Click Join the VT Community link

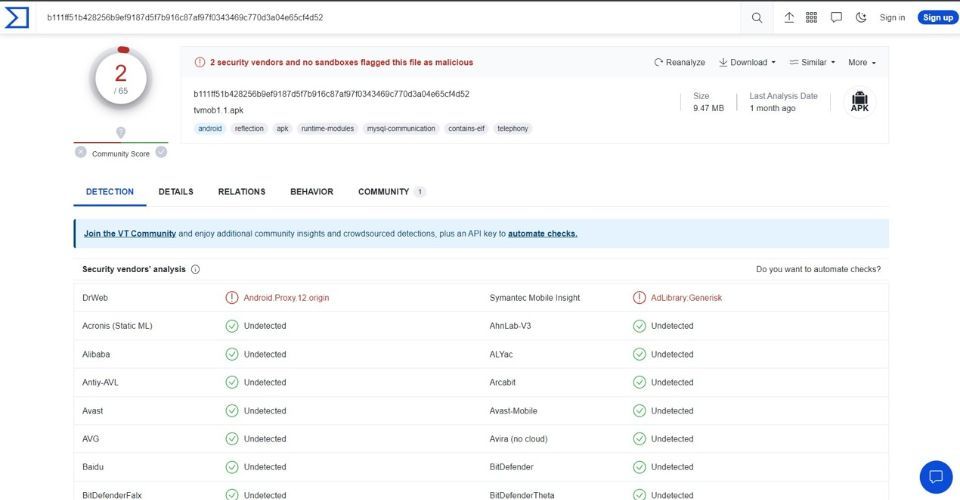130,234
